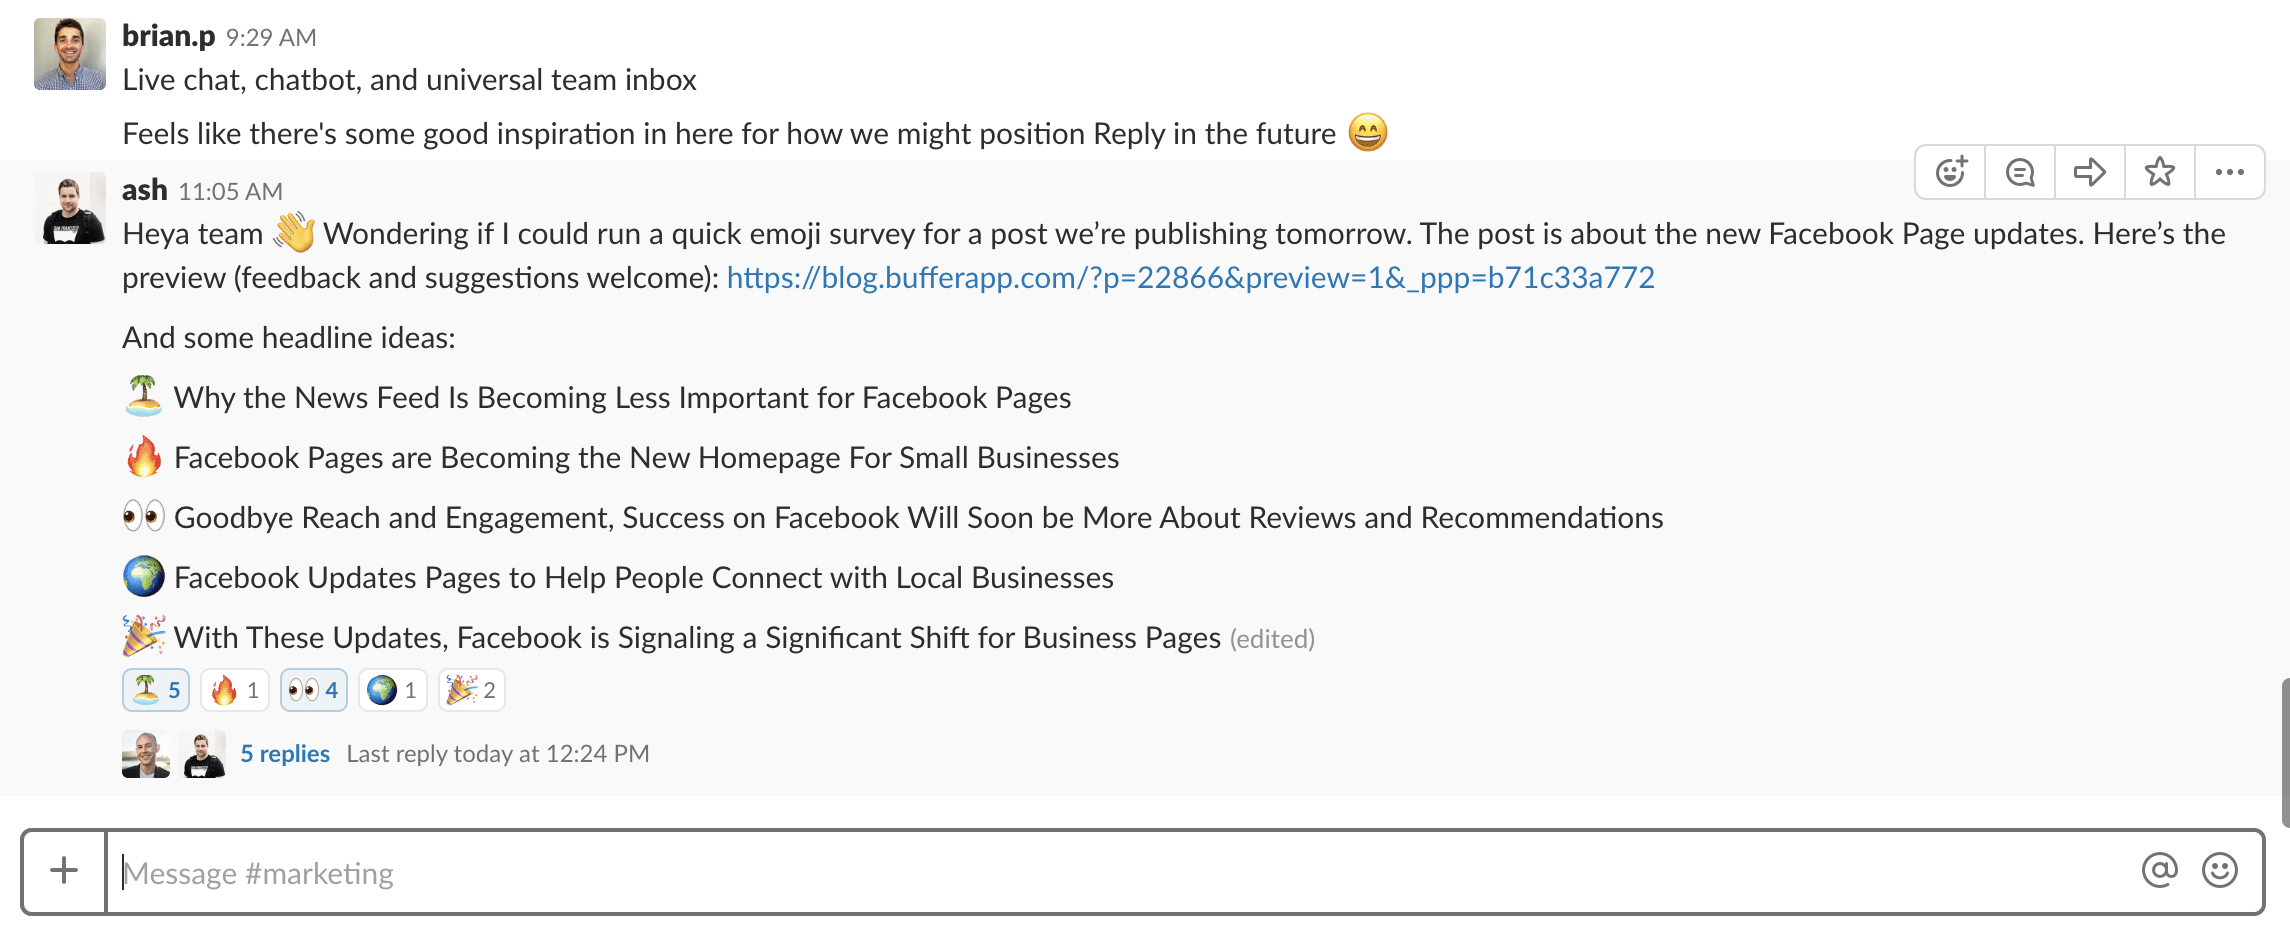Toggle the fire emoji reaction
Screen dimensions: 2290x943
coord(234,689)
